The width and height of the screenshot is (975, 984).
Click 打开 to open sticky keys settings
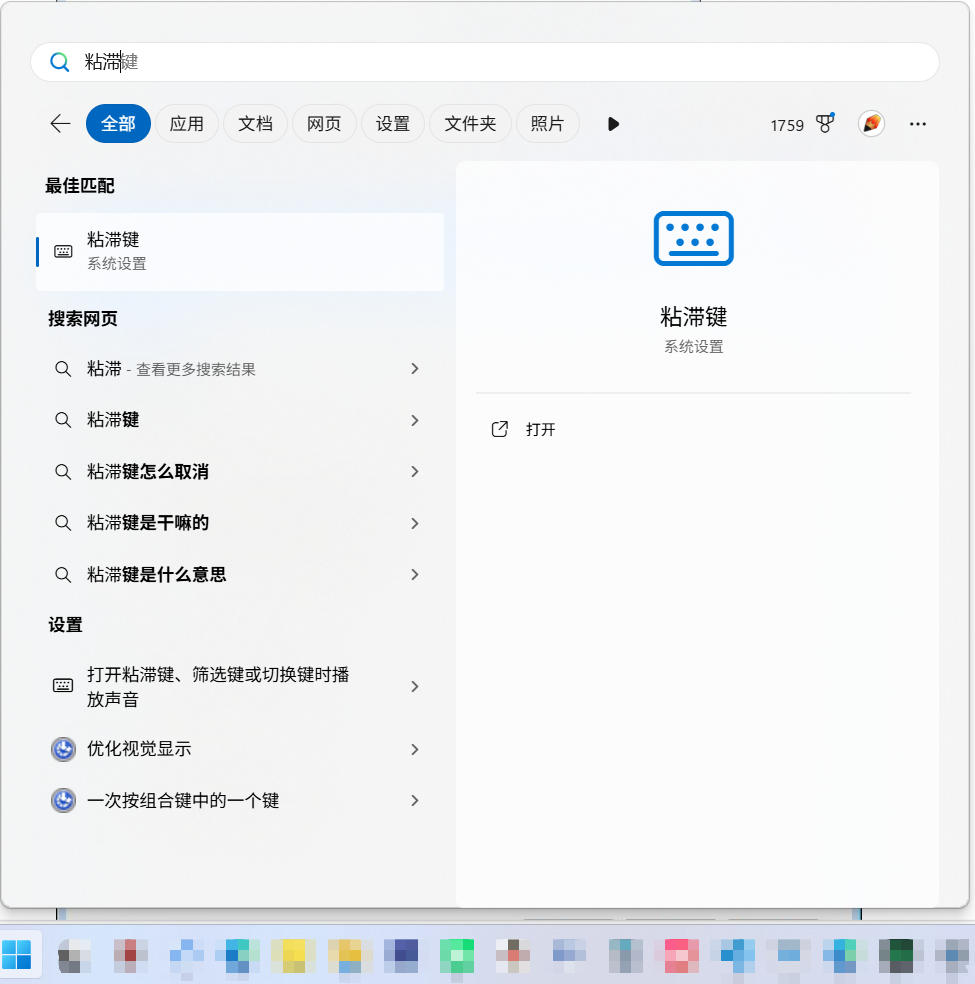coord(540,429)
